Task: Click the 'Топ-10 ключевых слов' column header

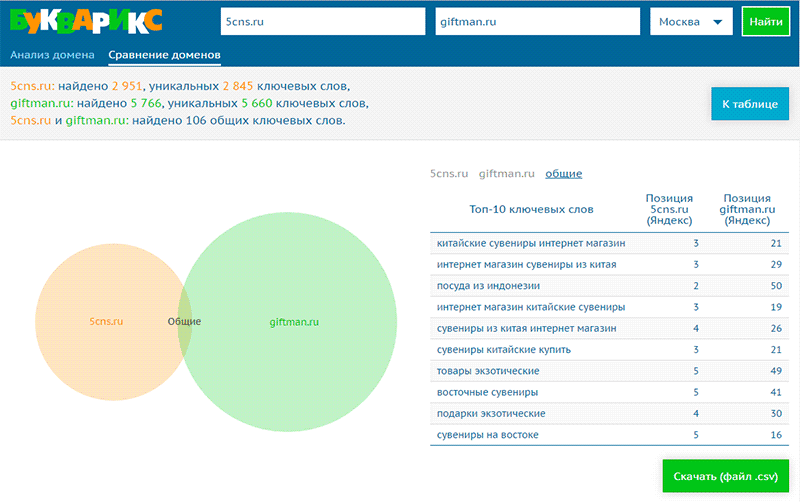Action: (531, 209)
